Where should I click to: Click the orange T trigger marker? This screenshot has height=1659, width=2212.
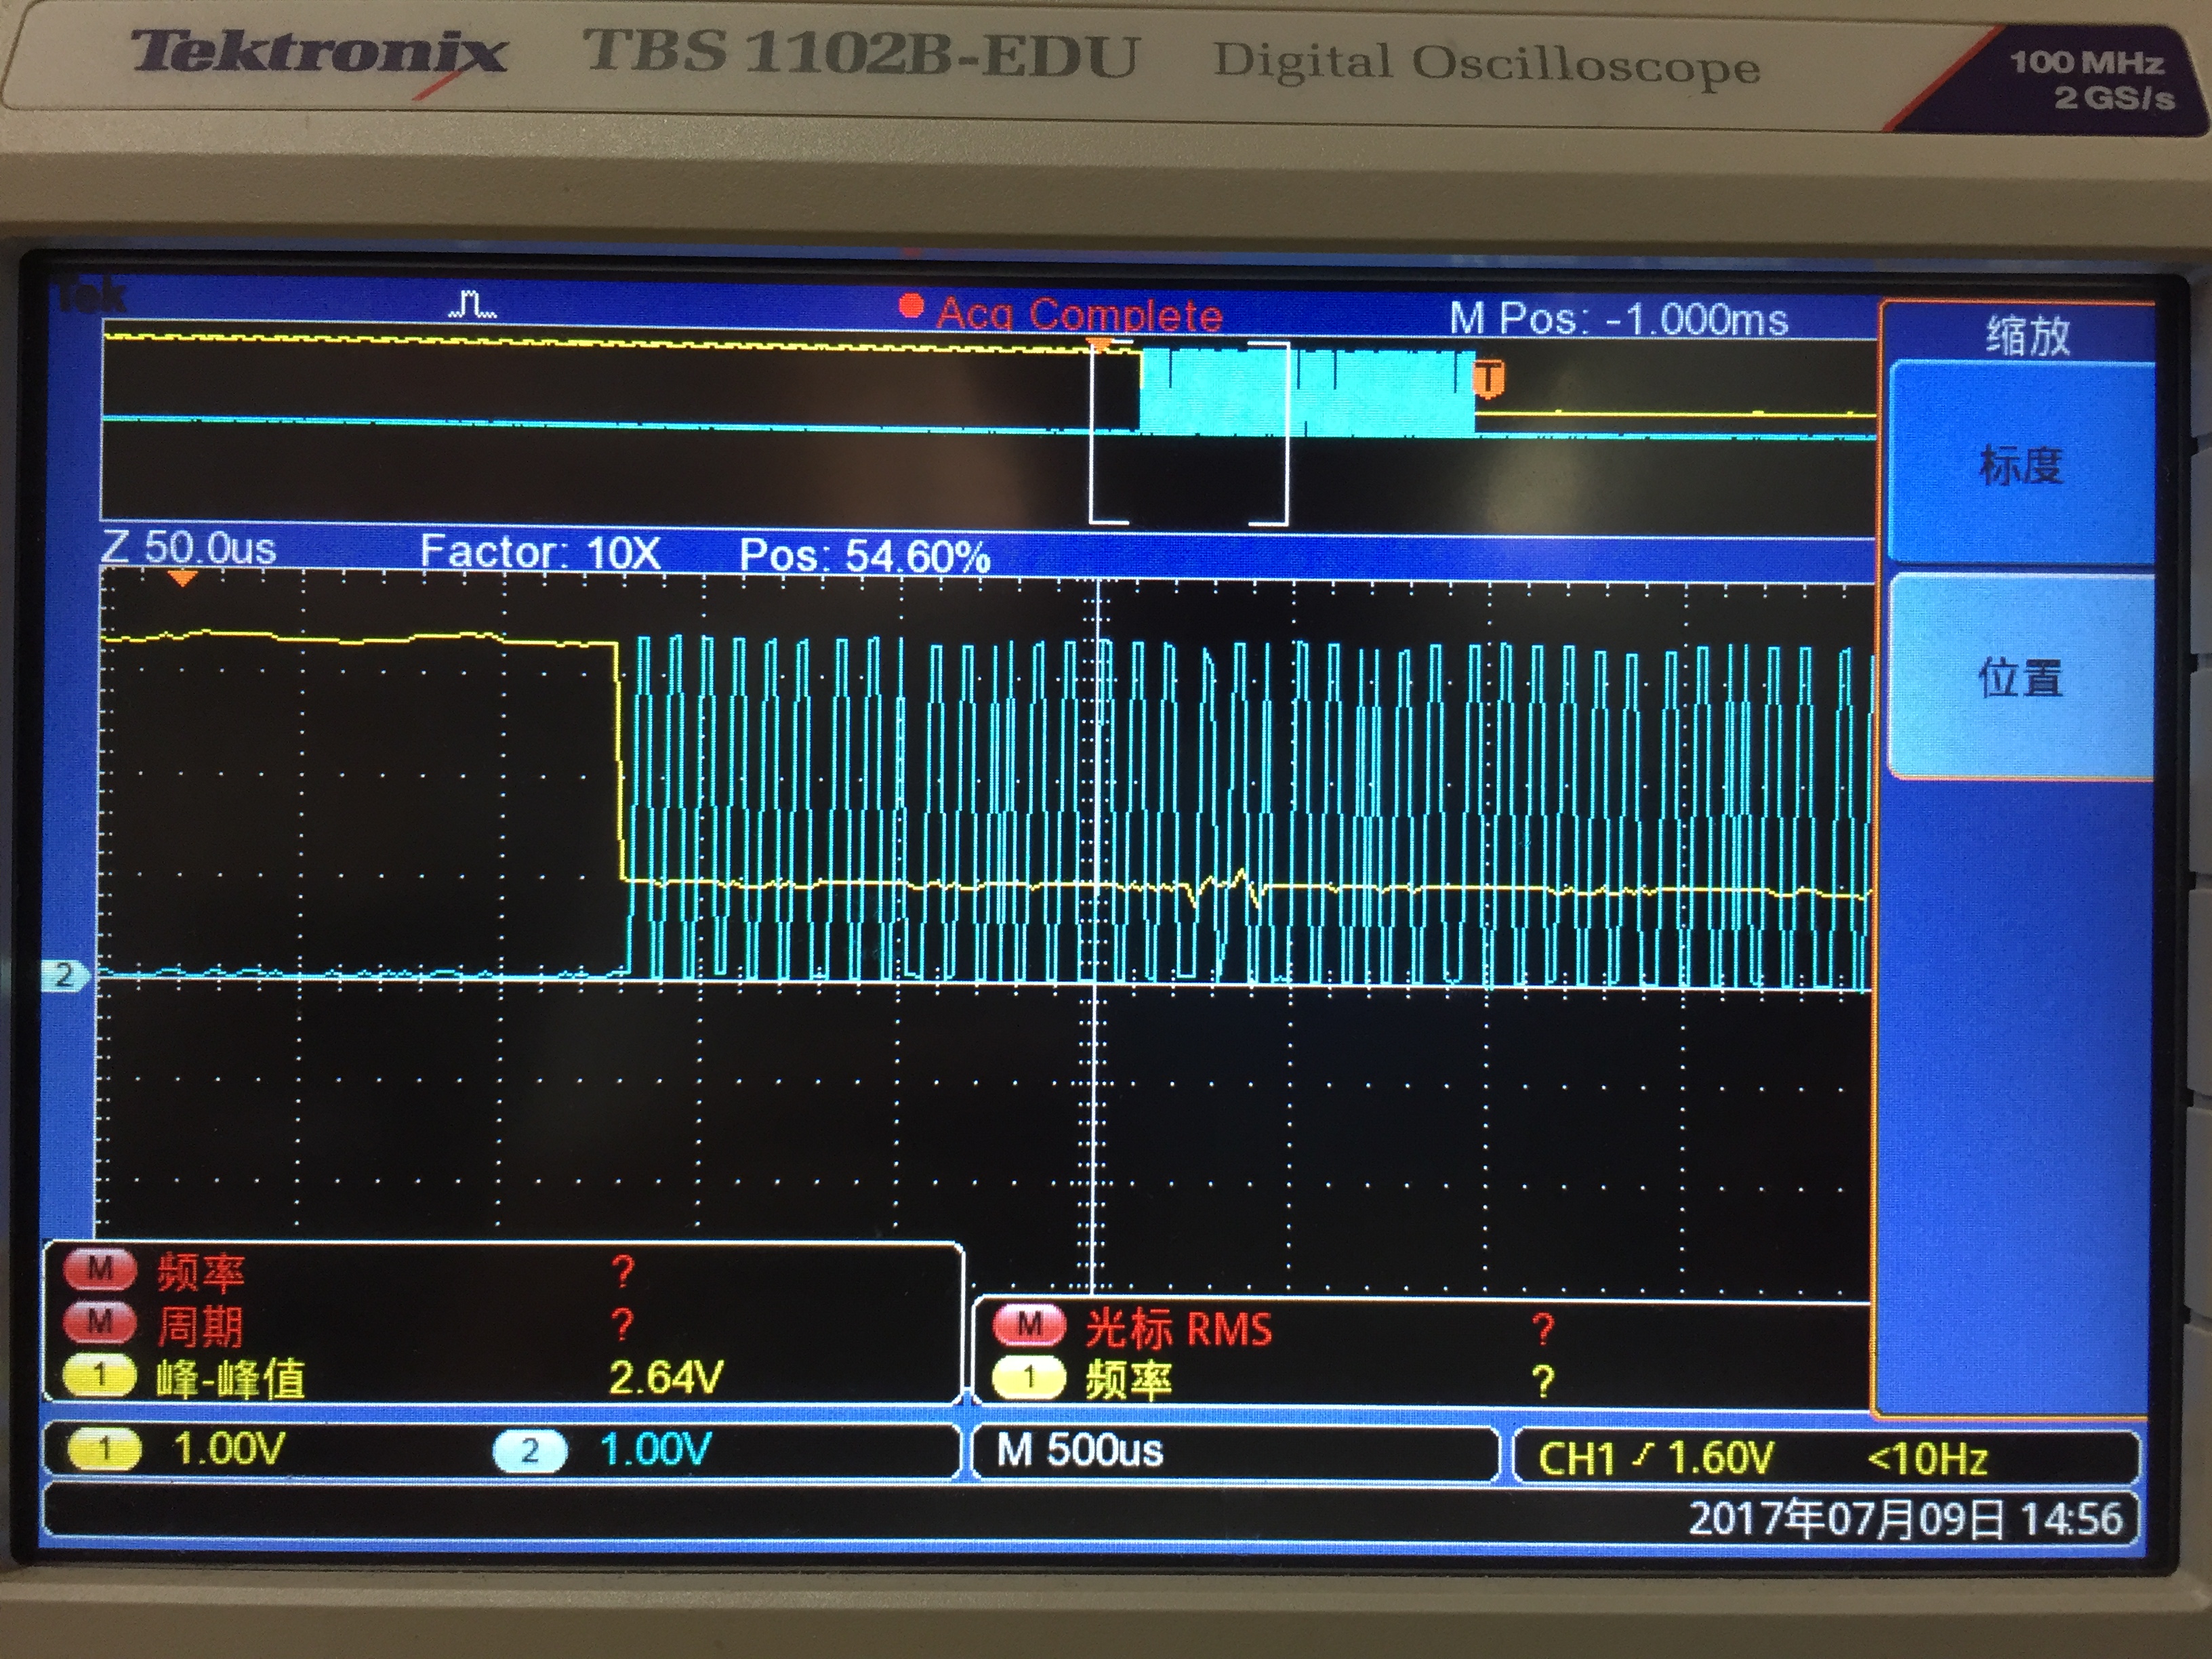pos(1489,379)
